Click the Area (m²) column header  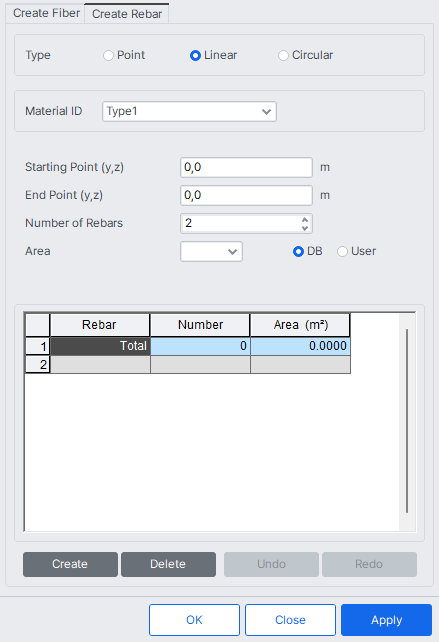click(x=300, y=325)
